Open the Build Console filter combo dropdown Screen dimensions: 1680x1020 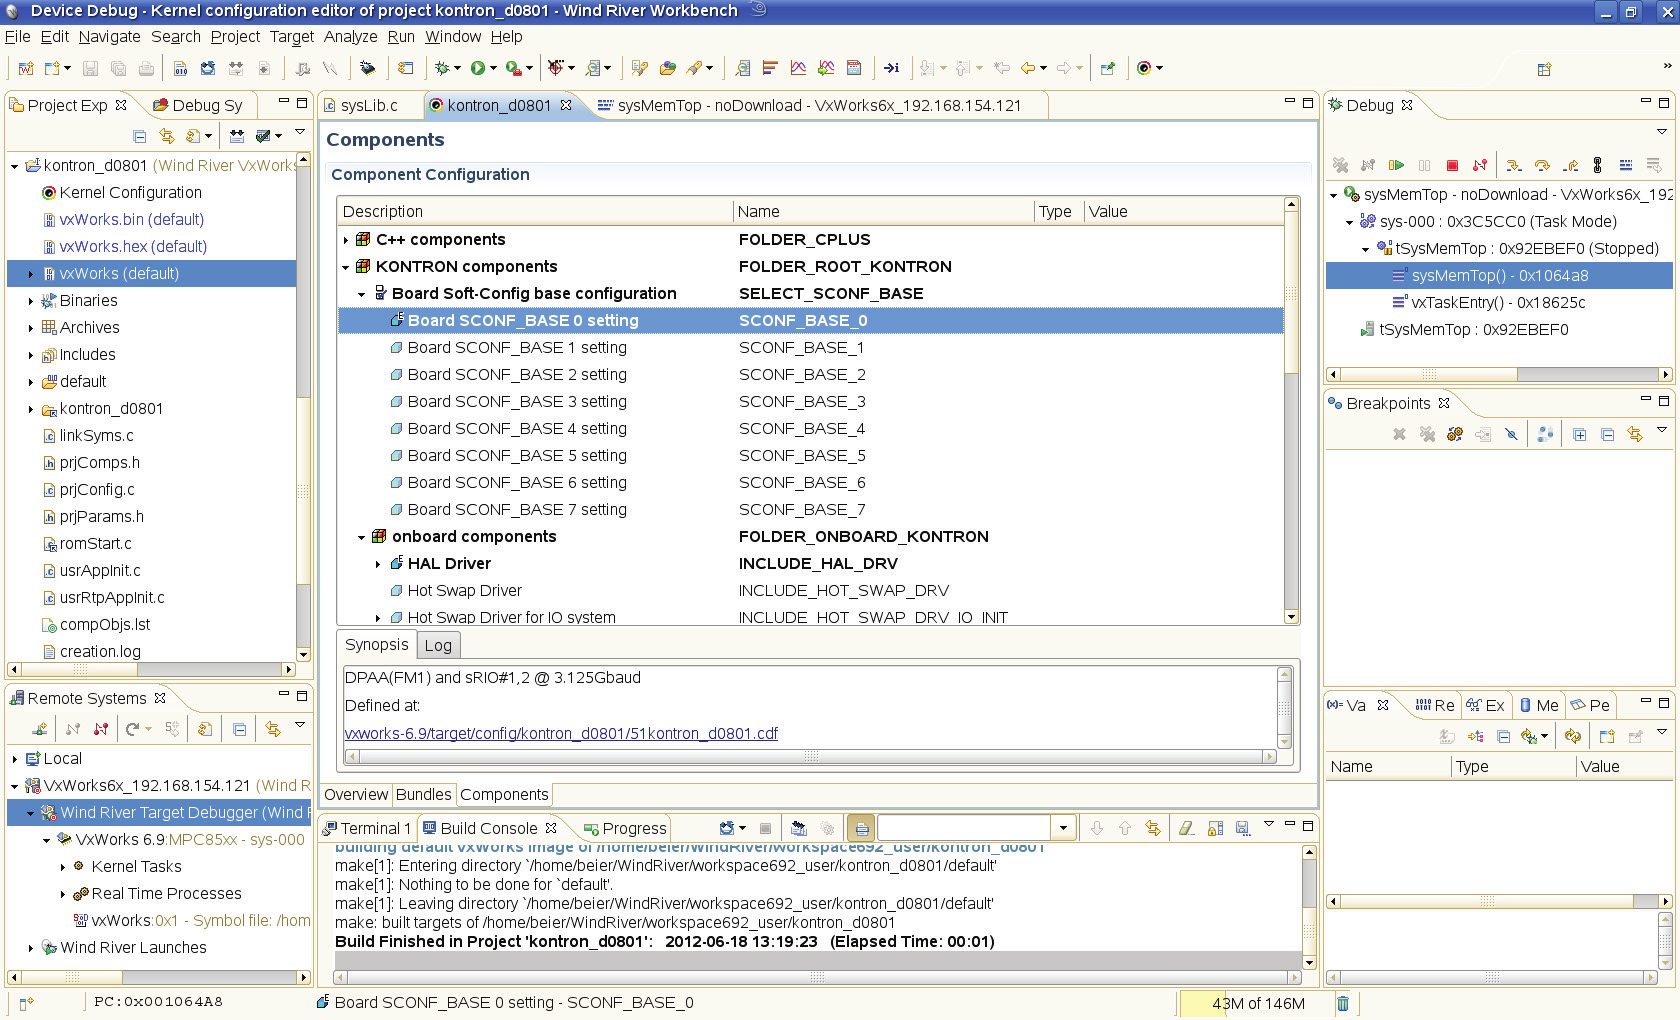click(x=1063, y=828)
